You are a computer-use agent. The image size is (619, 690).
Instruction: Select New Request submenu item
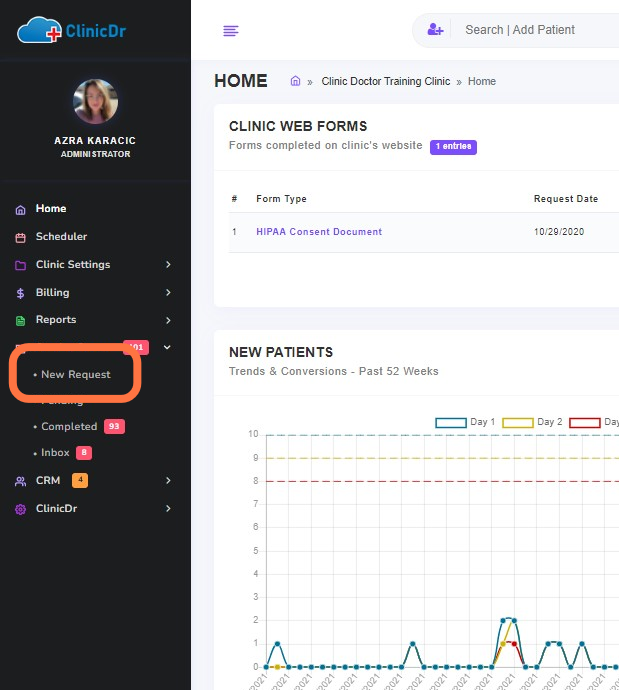76,374
